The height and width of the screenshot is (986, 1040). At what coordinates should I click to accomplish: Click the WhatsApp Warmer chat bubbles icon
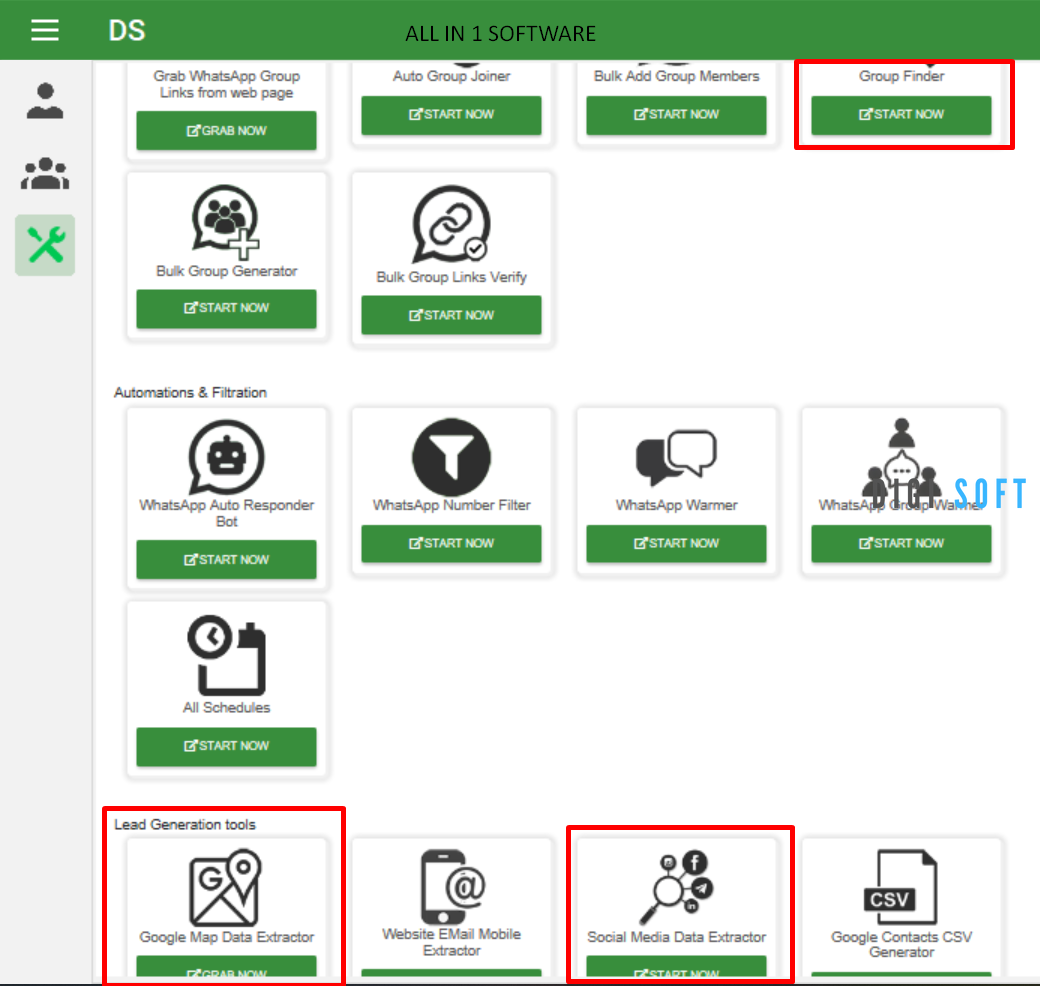click(676, 458)
